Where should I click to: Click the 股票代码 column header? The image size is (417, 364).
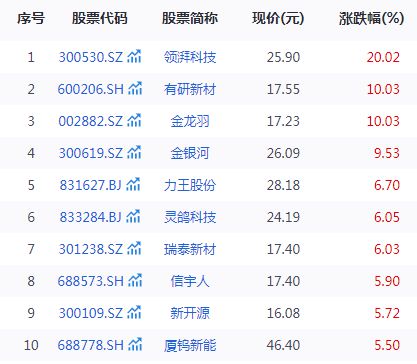[100, 18]
